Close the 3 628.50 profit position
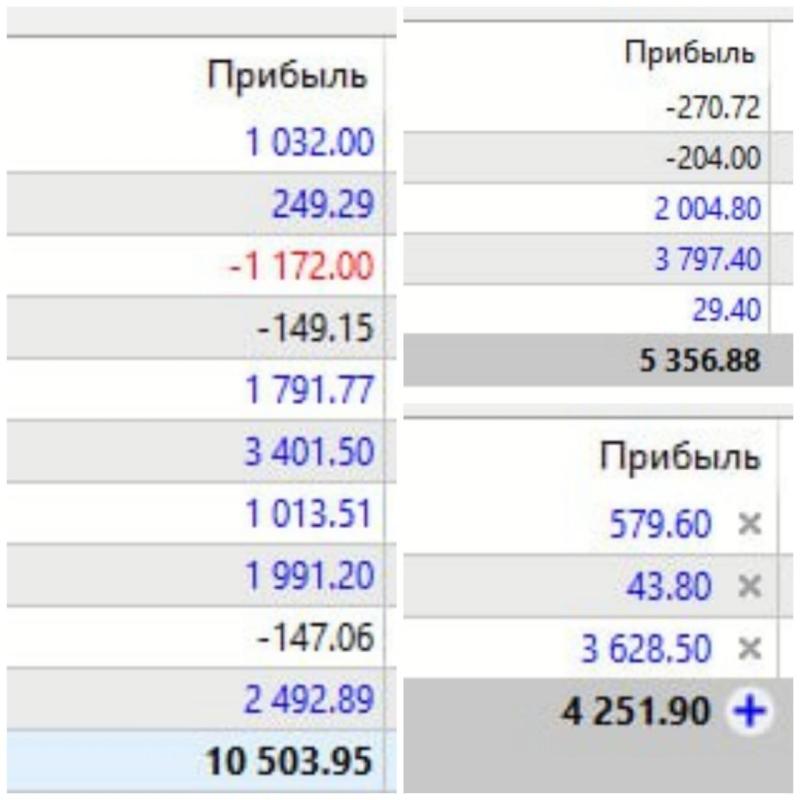This screenshot has height=800, width=800. click(749, 648)
